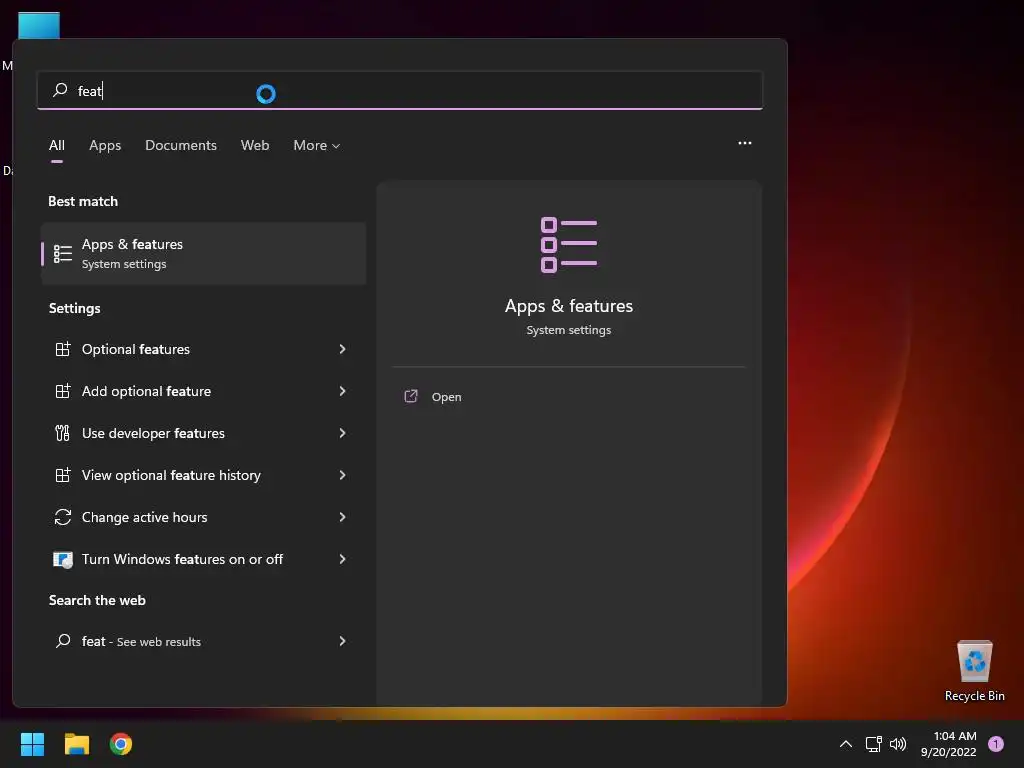Switch to the Apps search tab
Viewport: 1024px width, 768px height.
tap(105, 145)
